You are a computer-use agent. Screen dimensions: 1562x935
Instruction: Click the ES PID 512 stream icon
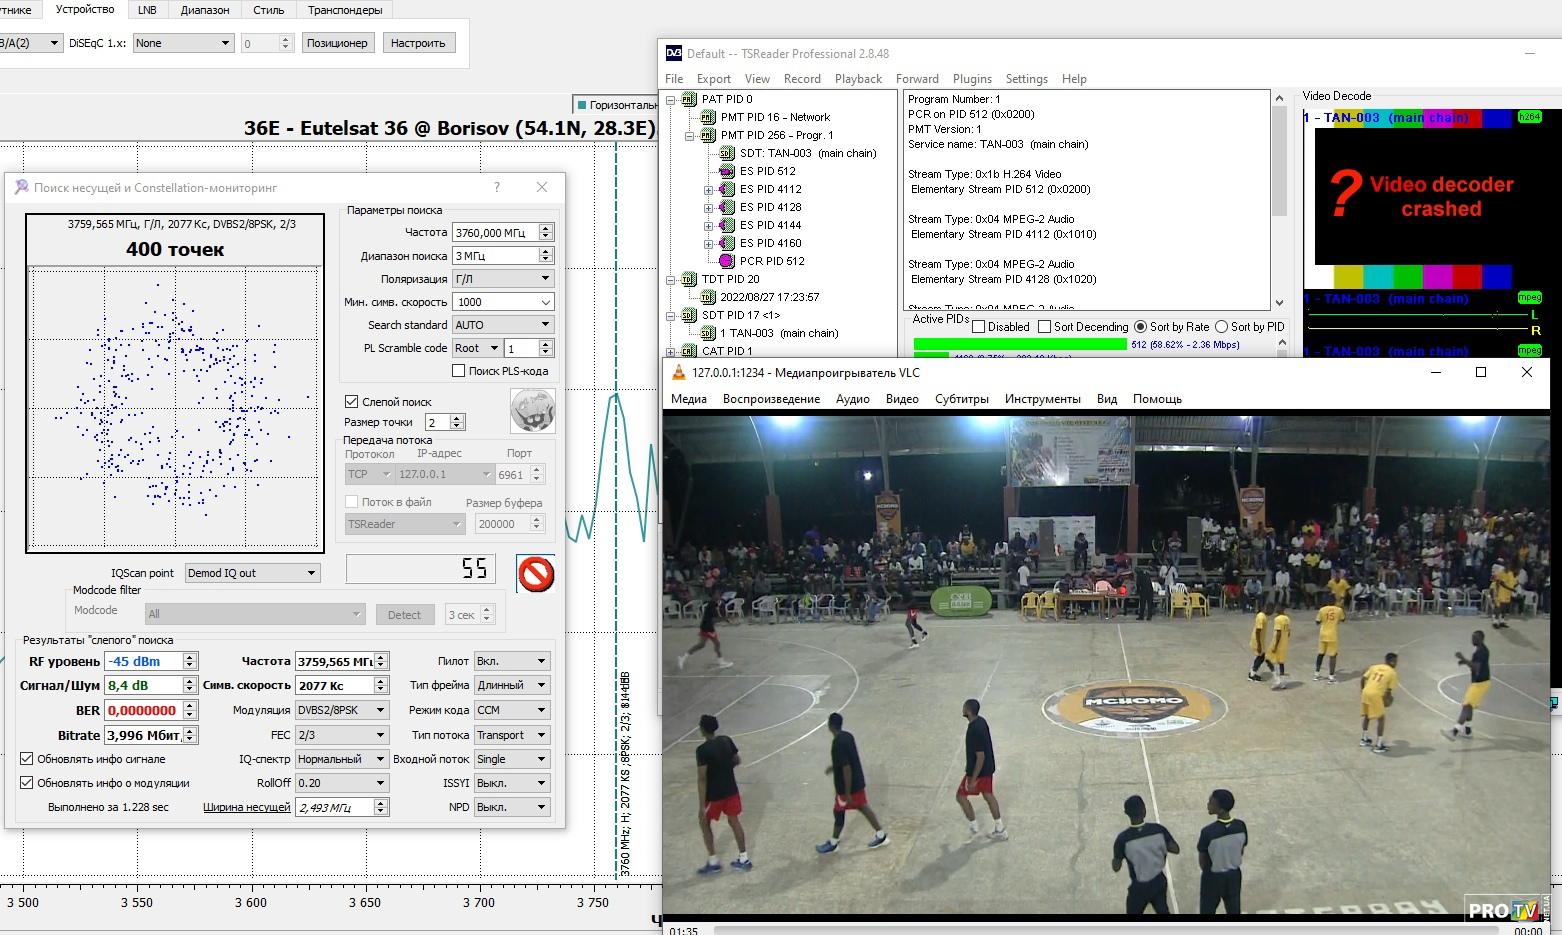(727, 171)
